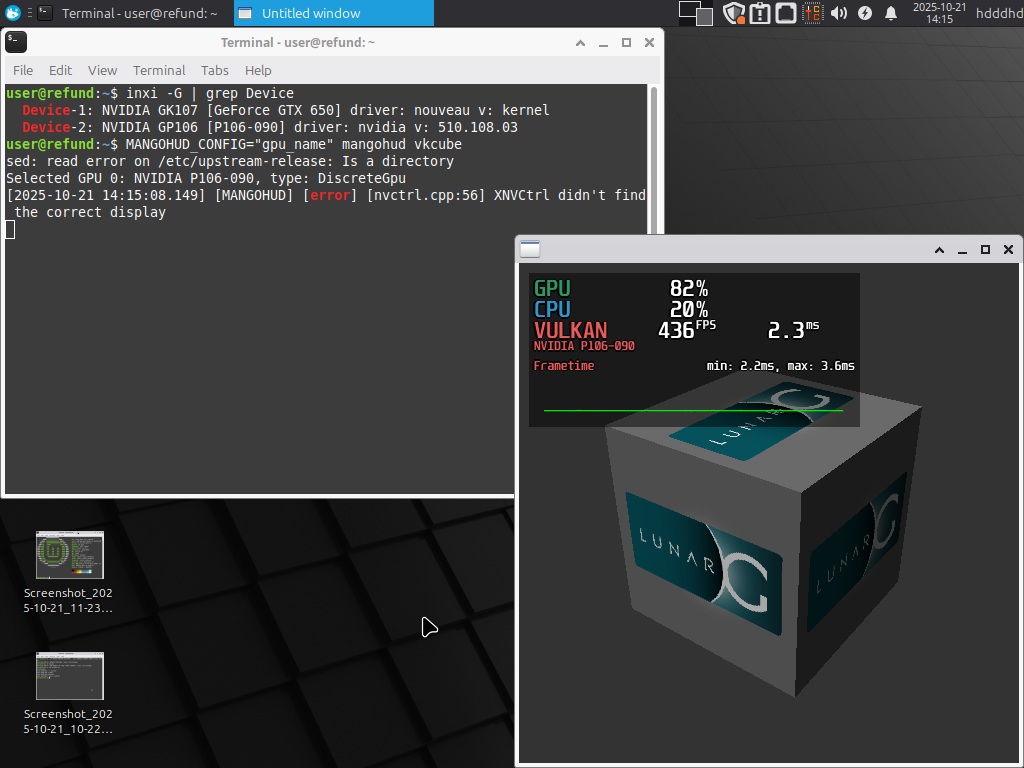Close the vkcube window

click(1008, 249)
